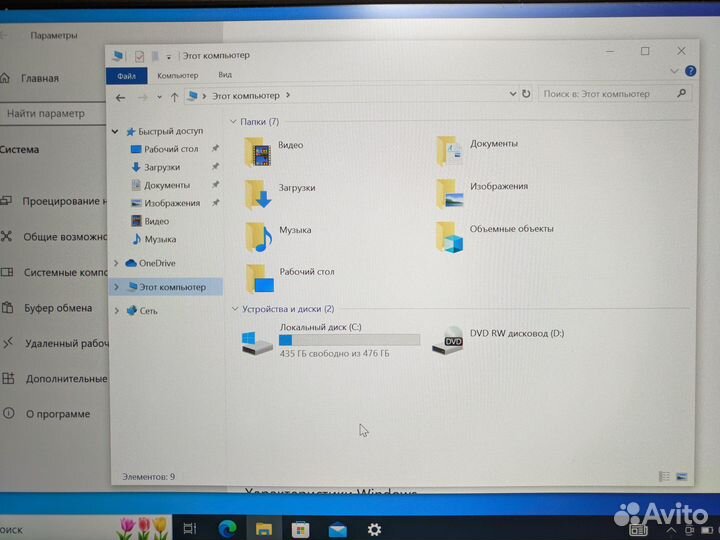Go up one level with up arrow

pos(174,97)
